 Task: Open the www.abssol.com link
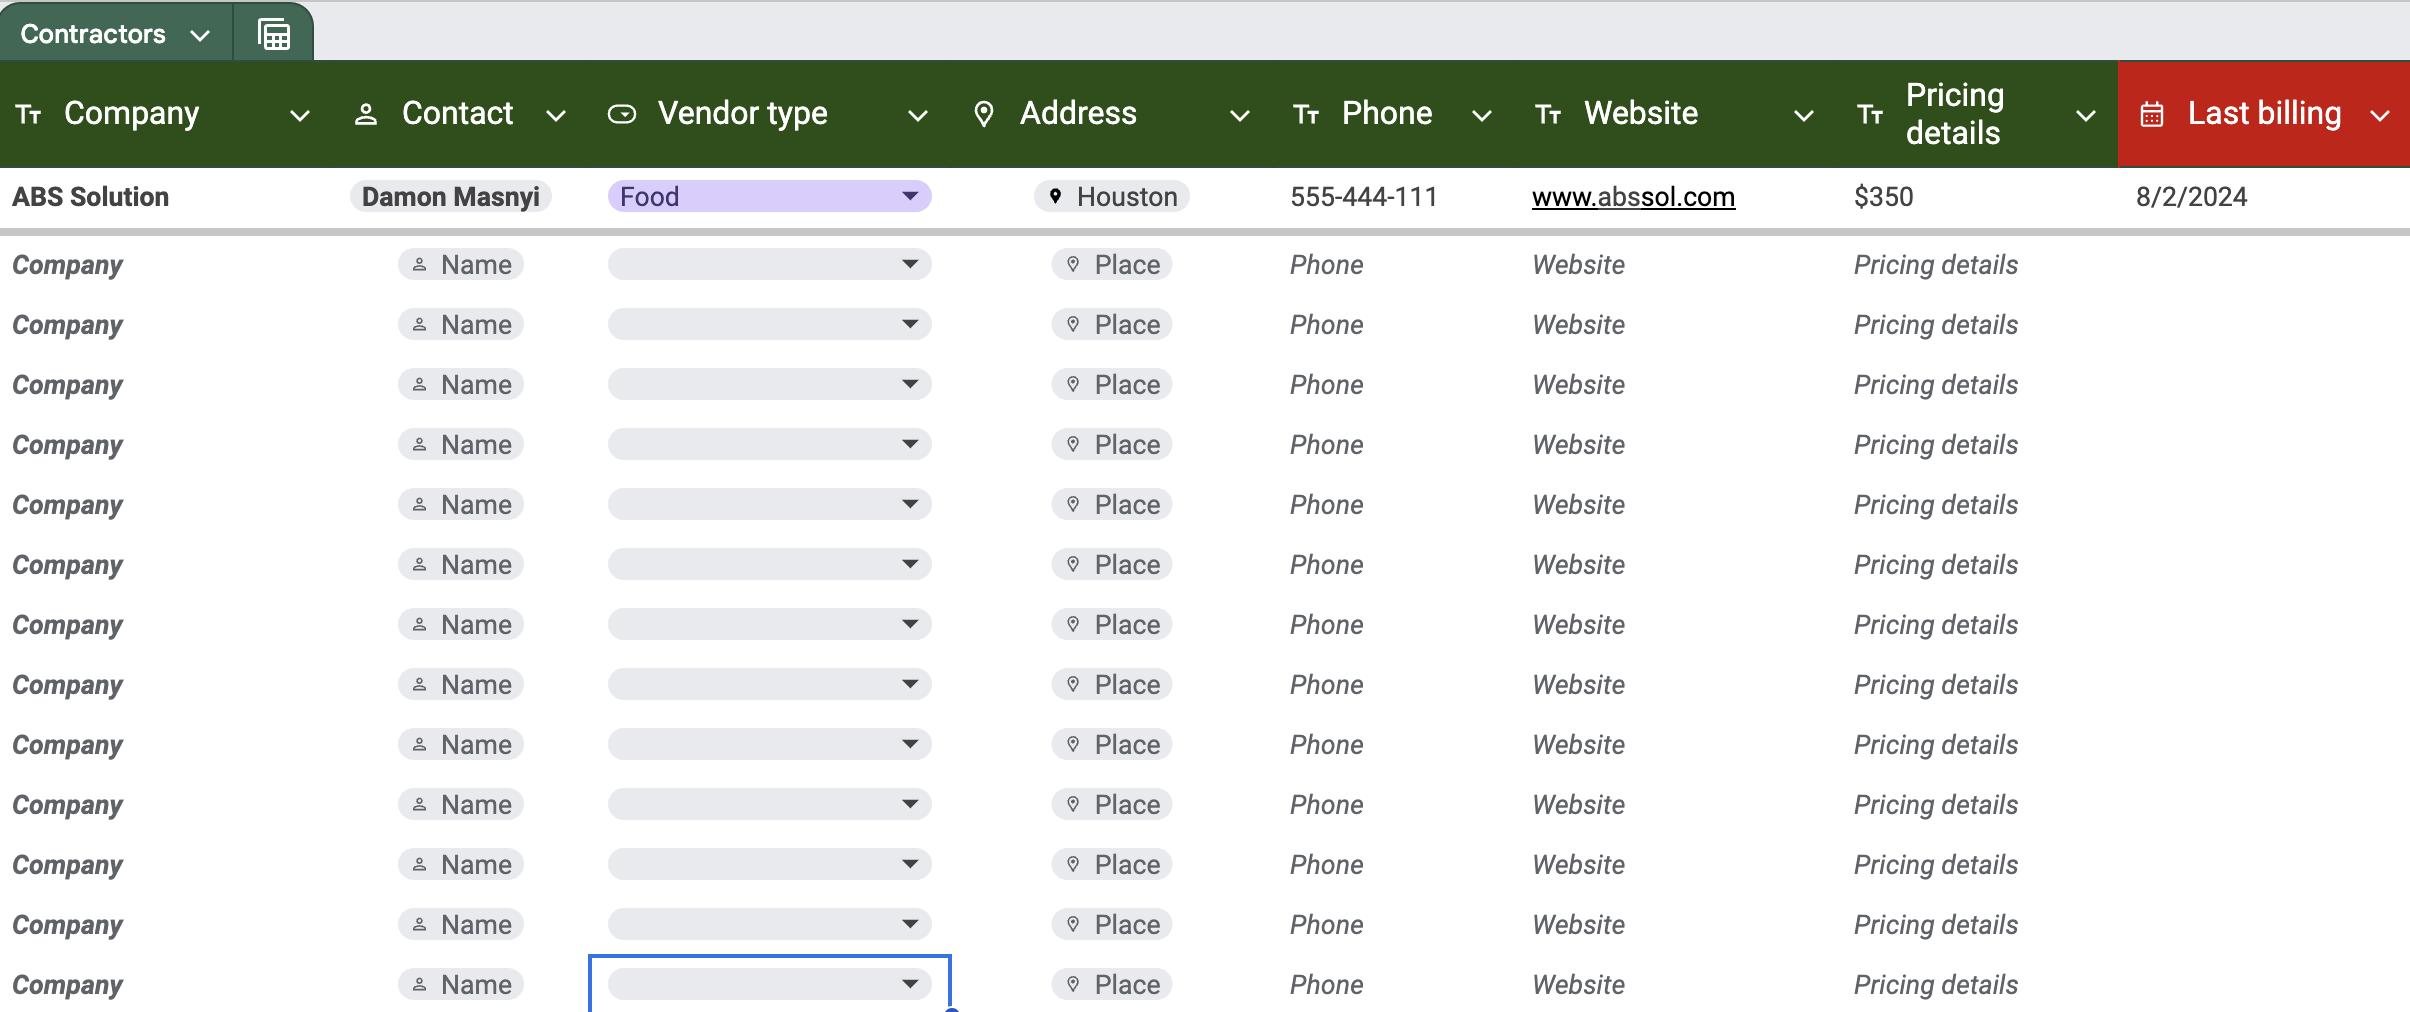tap(1633, 197)
